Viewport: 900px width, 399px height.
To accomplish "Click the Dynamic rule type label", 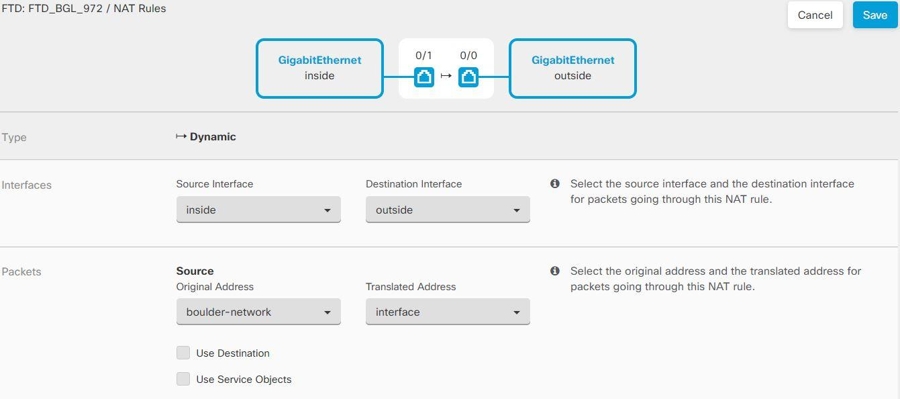I will coord(213,137).
